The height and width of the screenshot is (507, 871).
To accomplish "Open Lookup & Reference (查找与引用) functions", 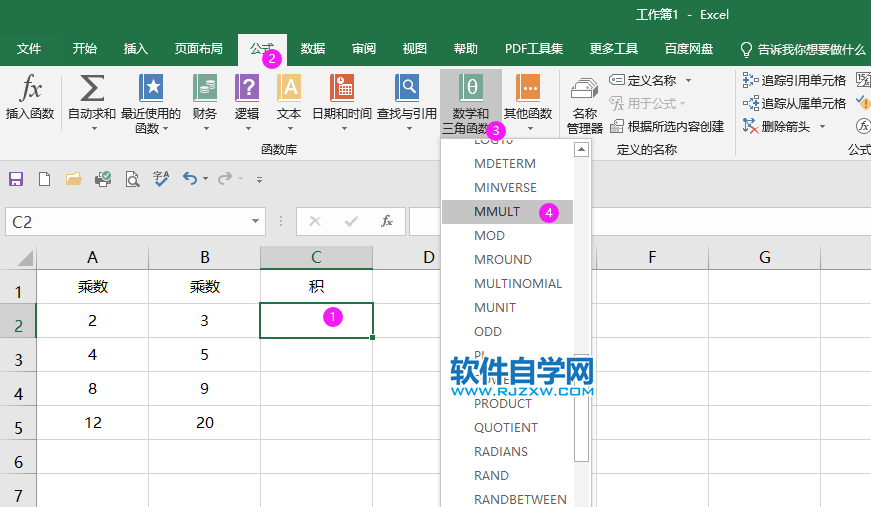I will 407,103.
